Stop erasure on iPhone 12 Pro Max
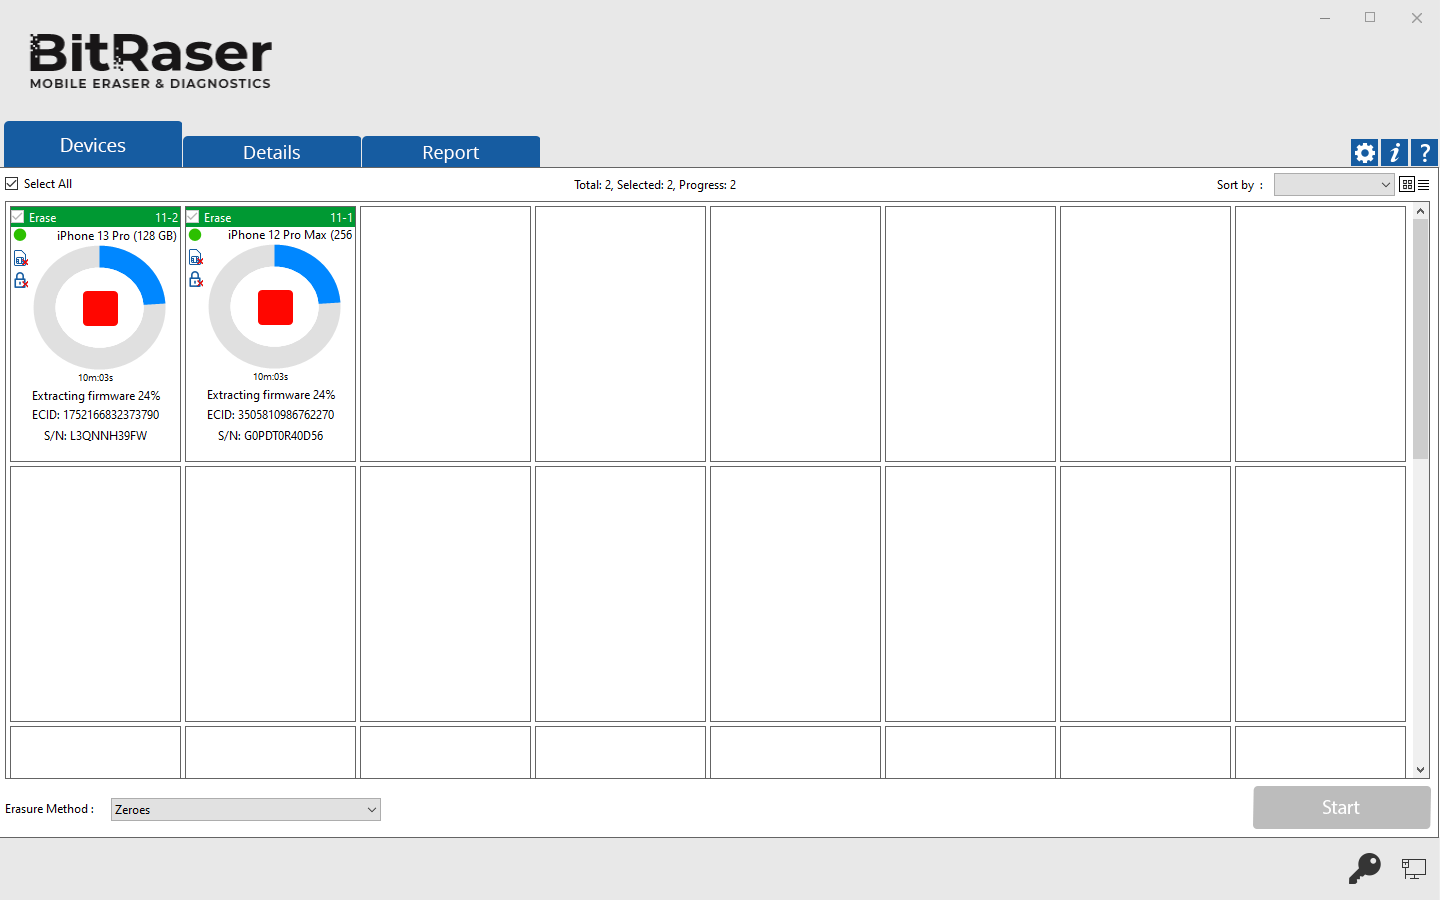 (275, 307)
